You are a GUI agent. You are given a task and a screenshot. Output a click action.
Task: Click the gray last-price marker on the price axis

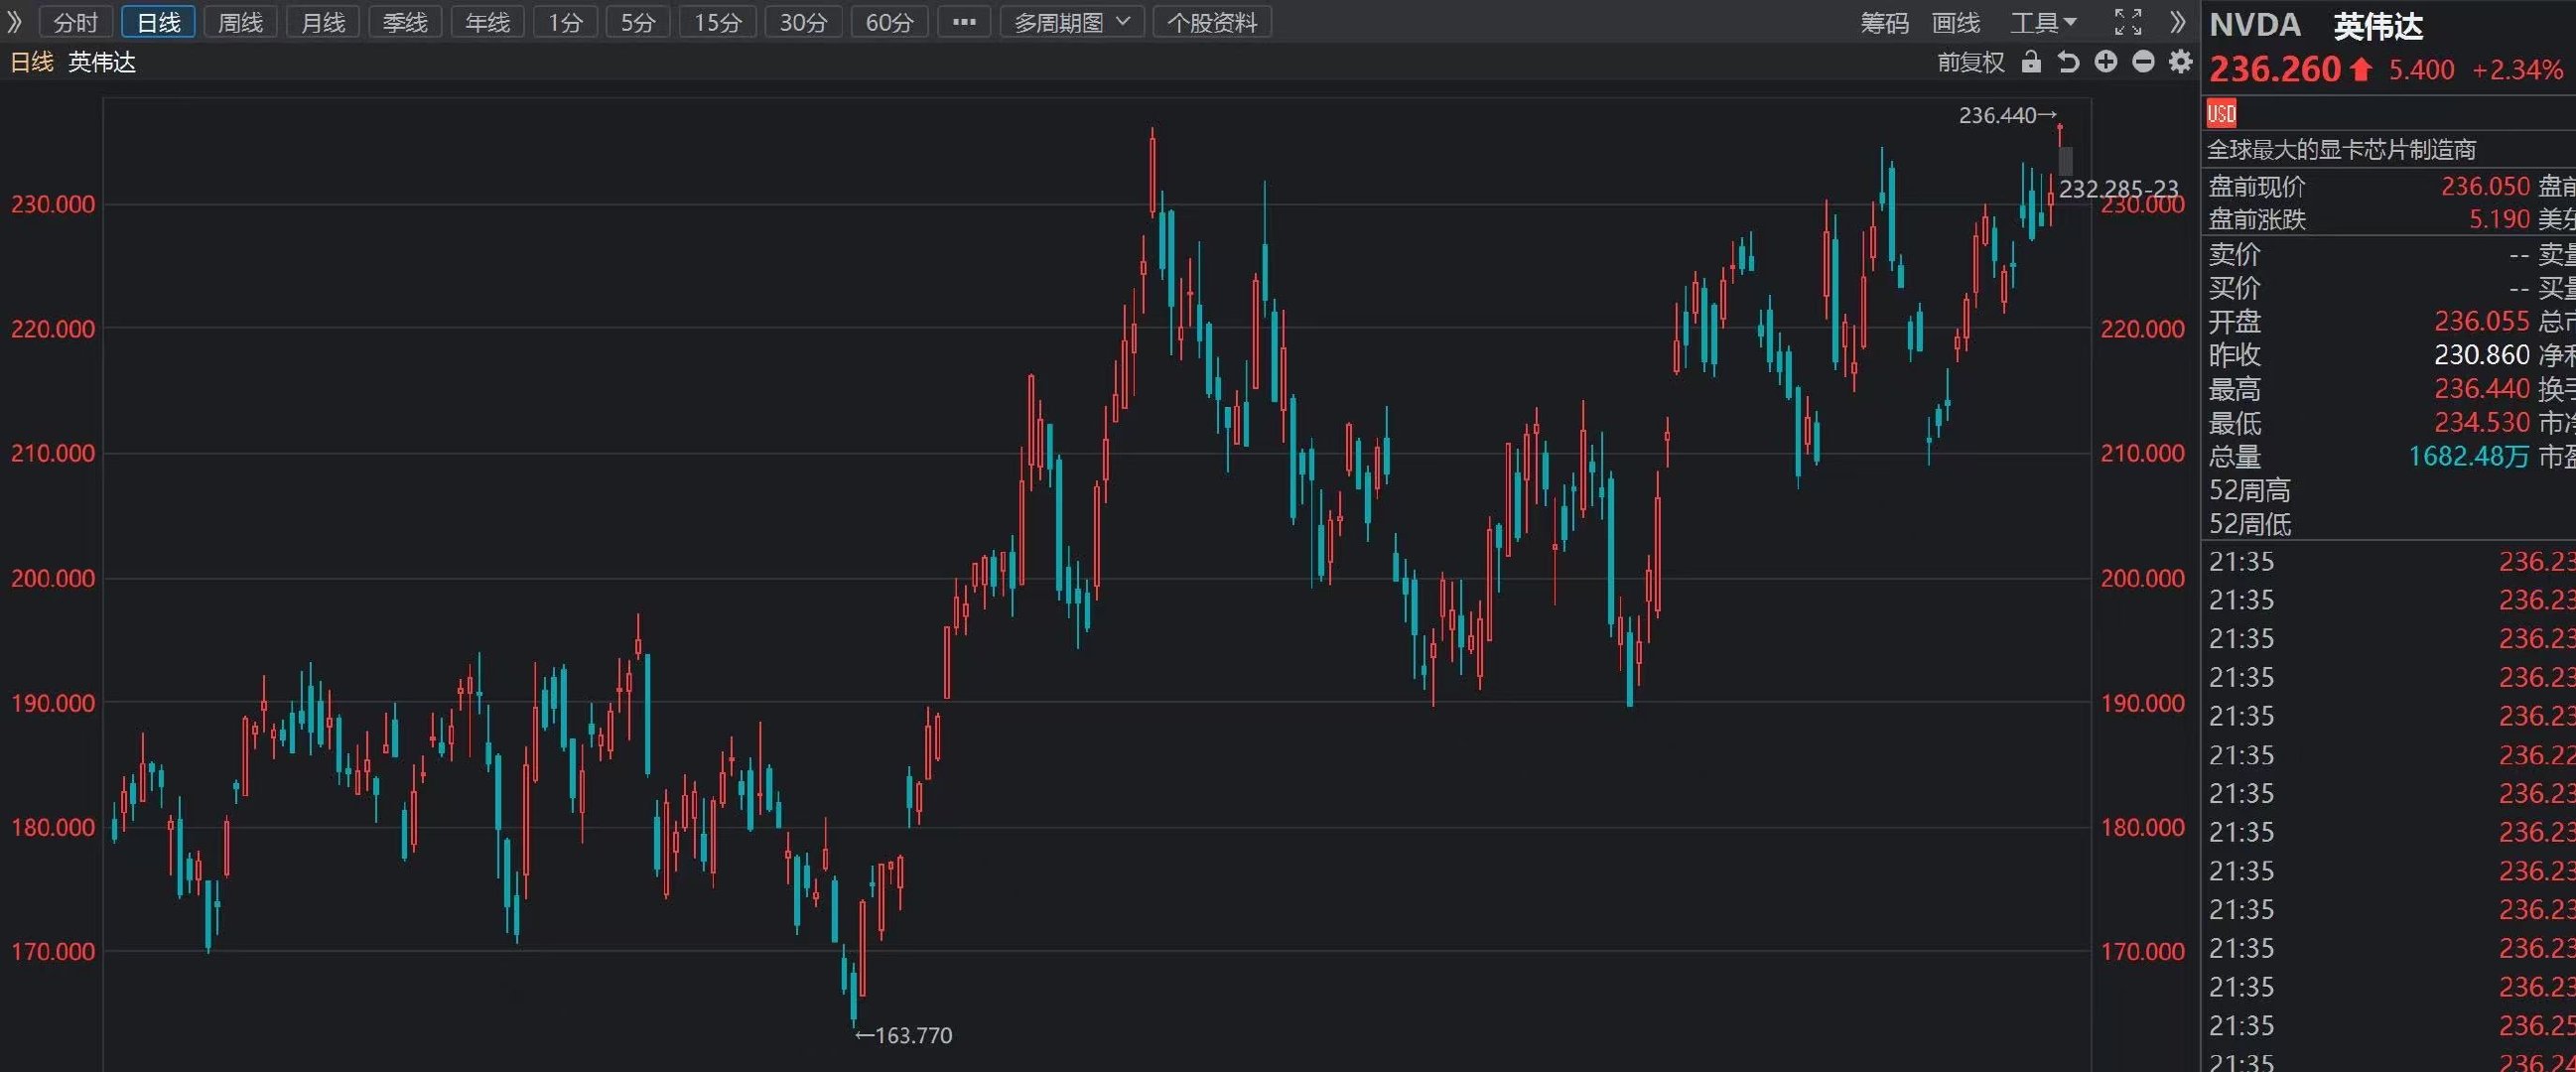click(x=2066, y=161)
